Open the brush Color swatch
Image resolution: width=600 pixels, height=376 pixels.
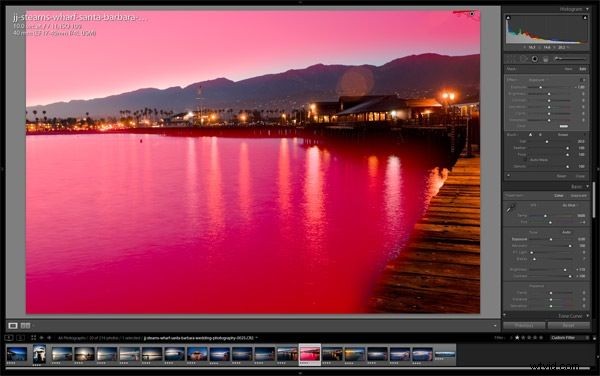pyautogui.click(x=563, y=126)
